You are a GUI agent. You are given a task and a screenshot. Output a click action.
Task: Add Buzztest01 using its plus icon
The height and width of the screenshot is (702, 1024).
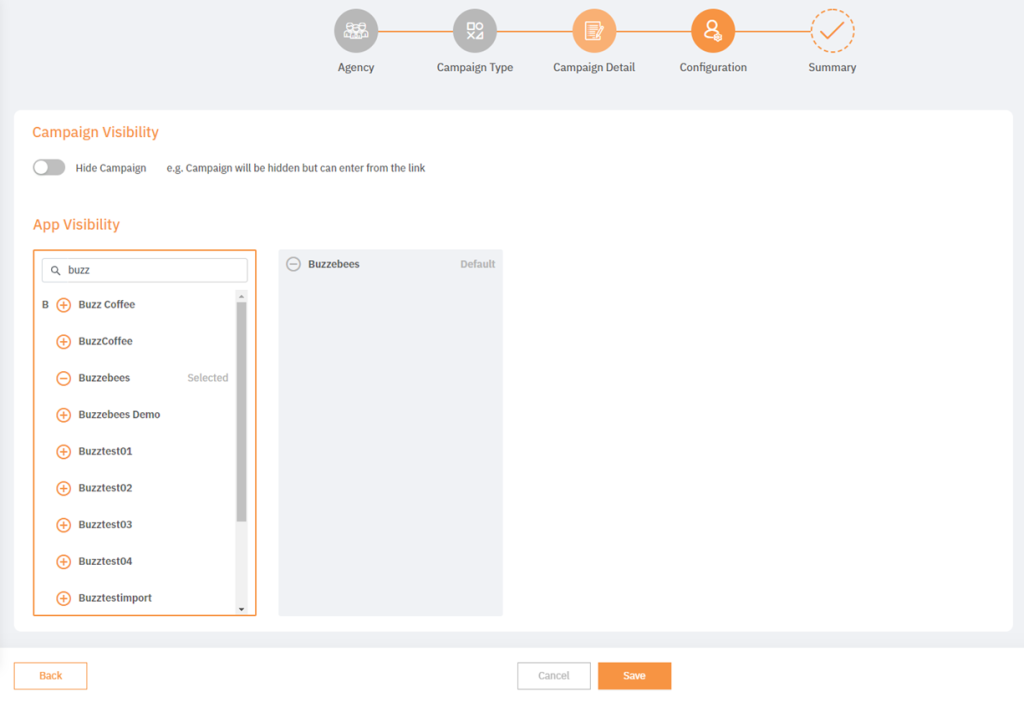62,451
